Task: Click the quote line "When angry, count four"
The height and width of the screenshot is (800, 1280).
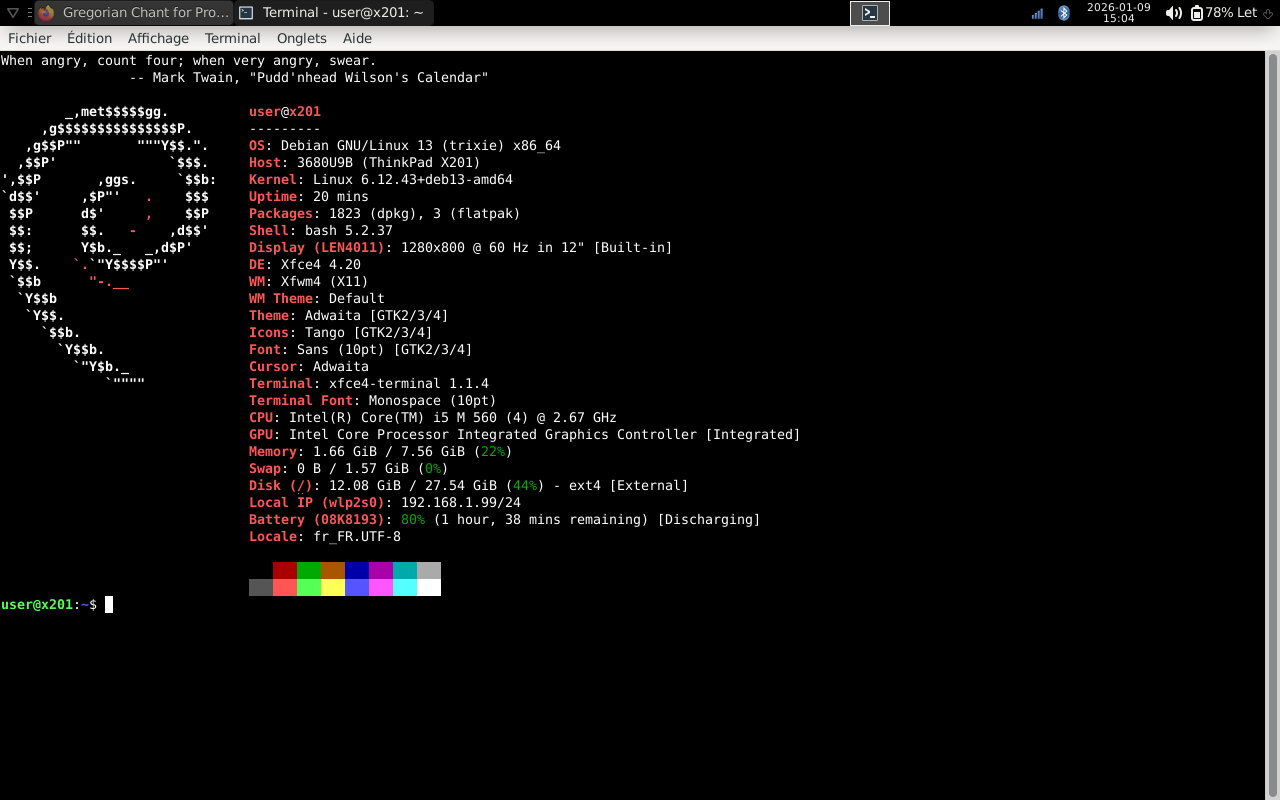Action: coord(89,61)
